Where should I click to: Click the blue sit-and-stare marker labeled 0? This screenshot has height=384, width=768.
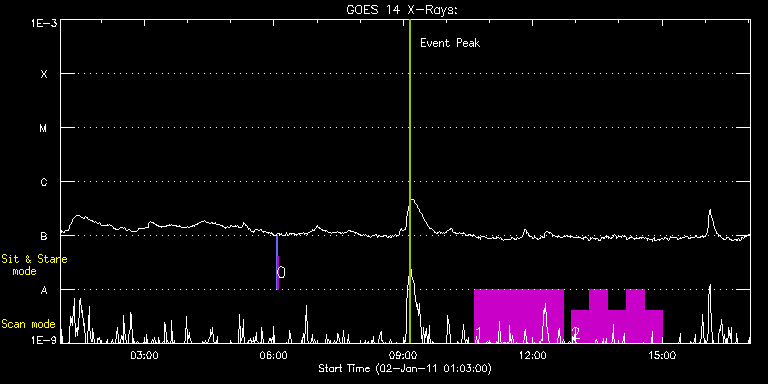[x=277, y=263]
